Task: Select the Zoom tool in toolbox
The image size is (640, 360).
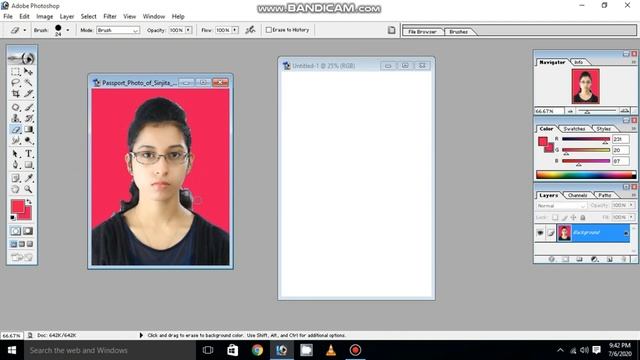Action: coord(28,189)
